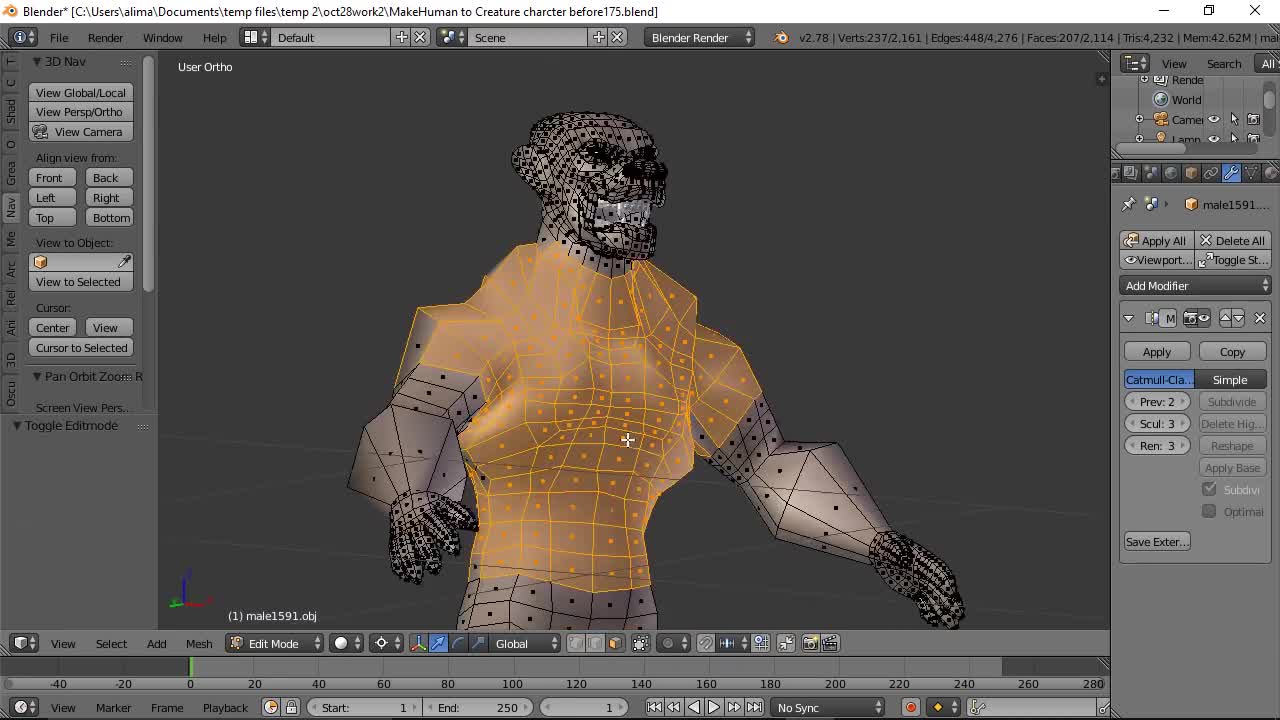Toggle modifier viewport eye icon

point(1204,318)
